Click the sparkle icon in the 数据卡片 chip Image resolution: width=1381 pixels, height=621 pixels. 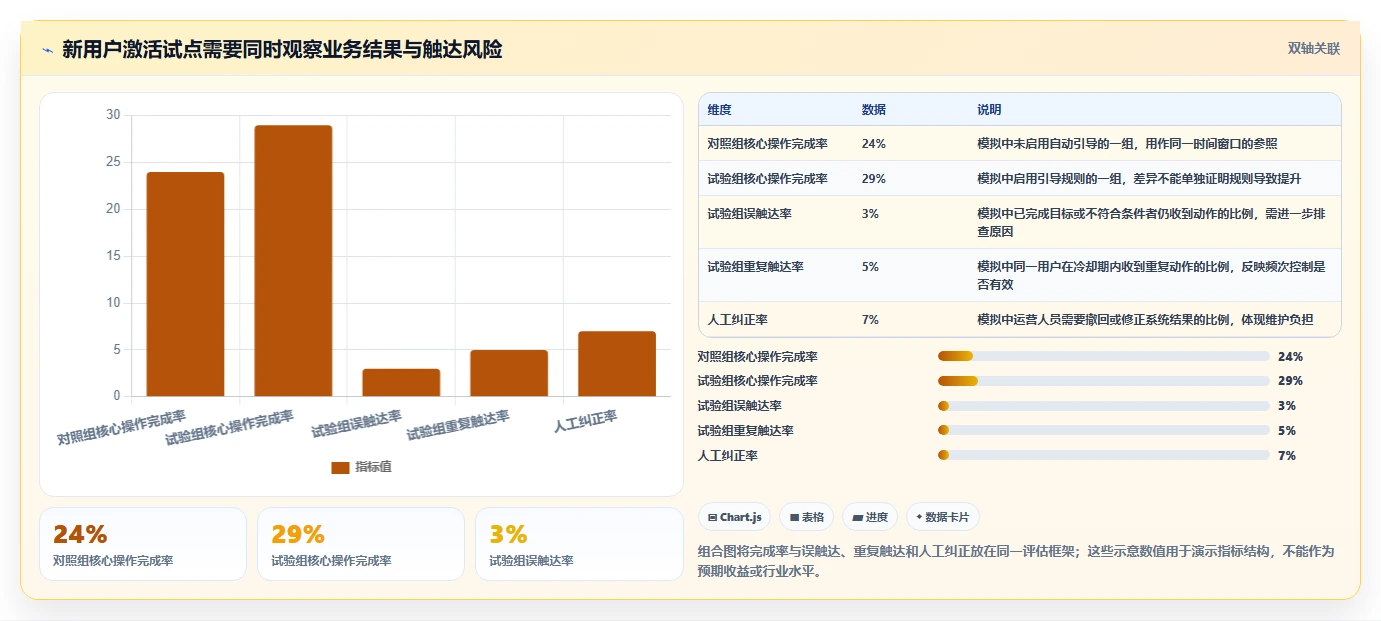[x=919, y=517]
